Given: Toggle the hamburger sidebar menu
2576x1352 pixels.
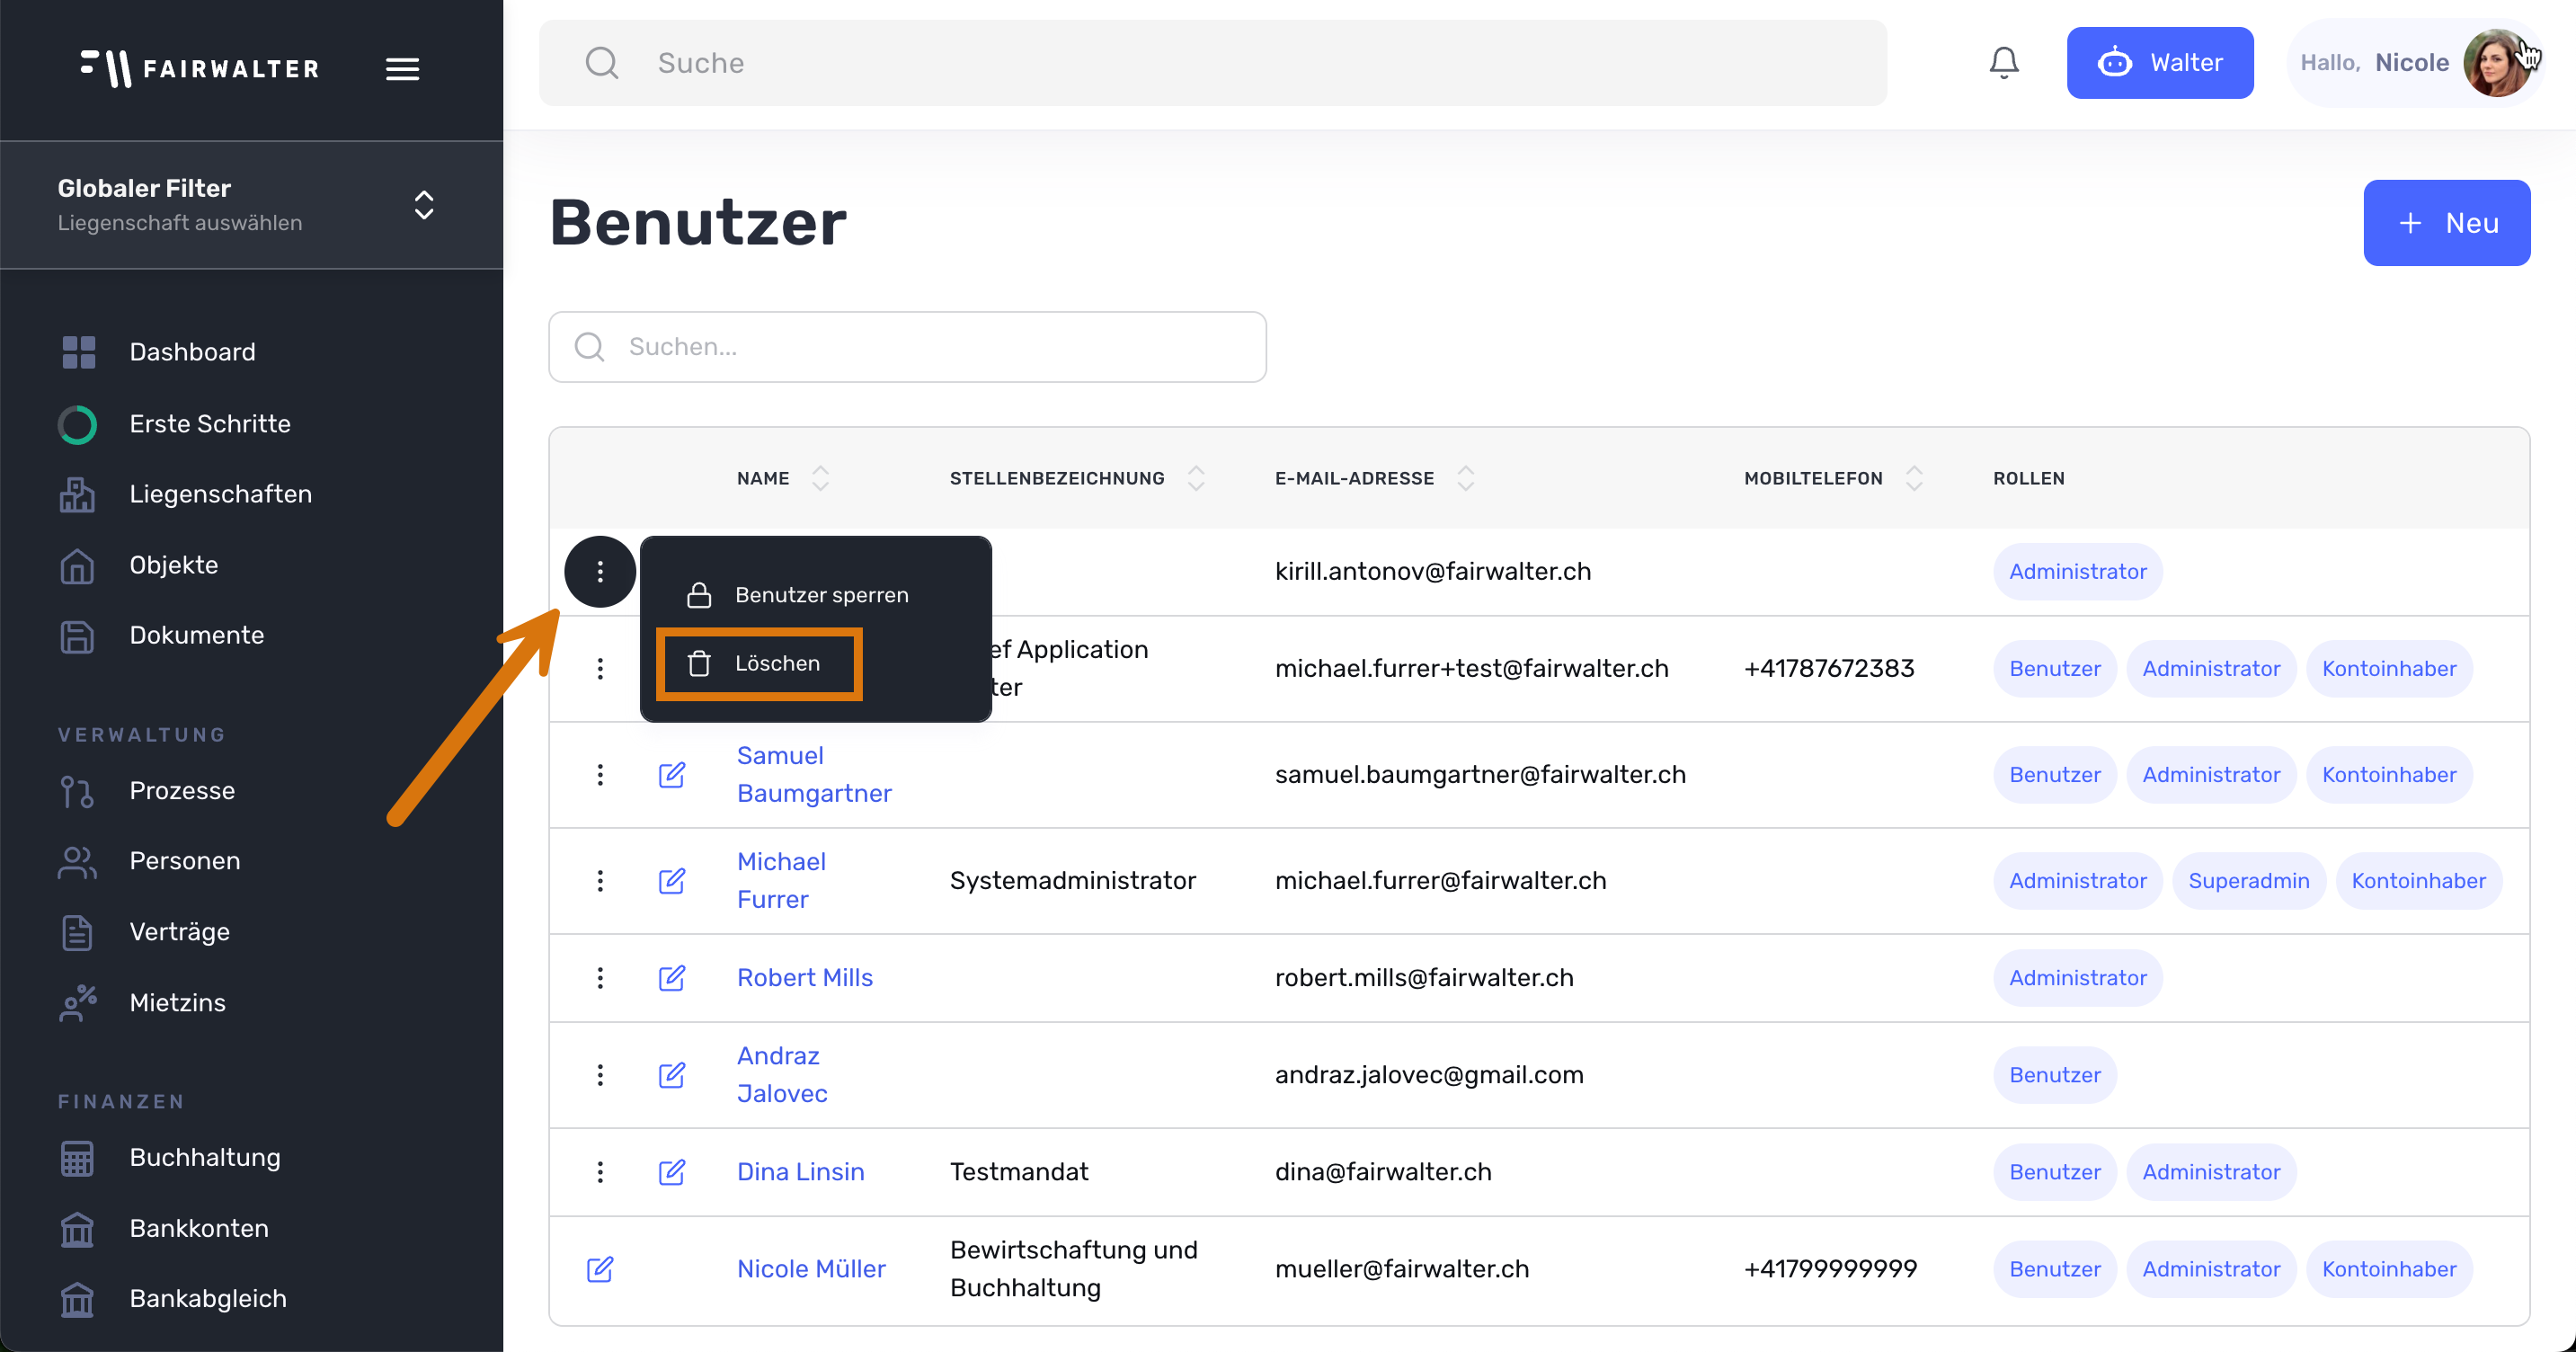Looking at the screenshot, I should point(402,69).
